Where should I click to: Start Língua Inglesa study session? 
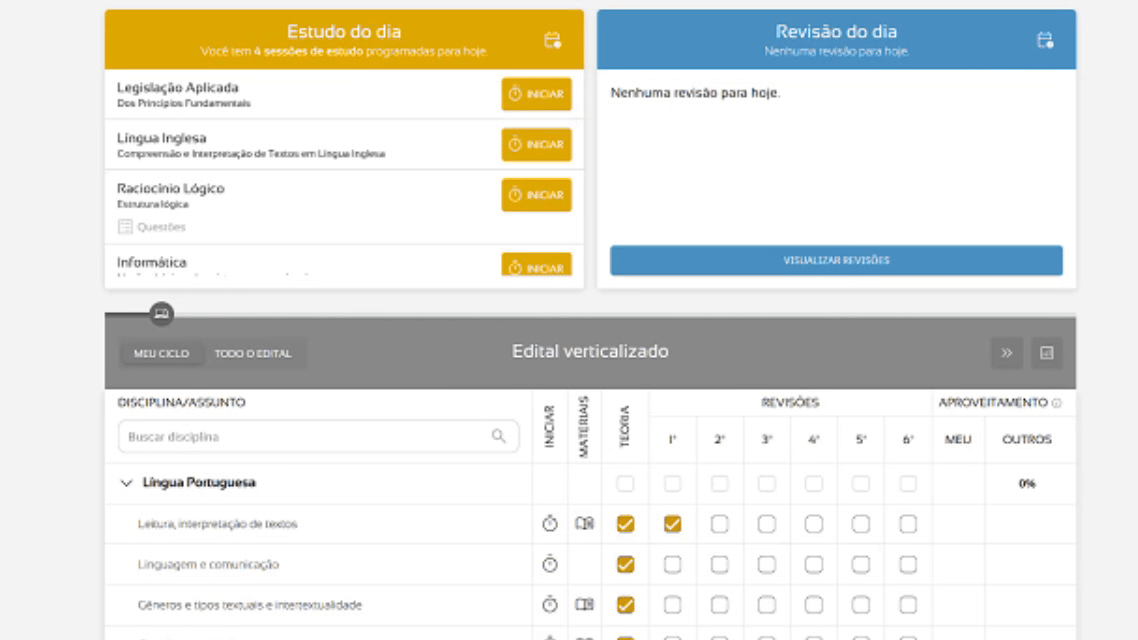(536, 144)
